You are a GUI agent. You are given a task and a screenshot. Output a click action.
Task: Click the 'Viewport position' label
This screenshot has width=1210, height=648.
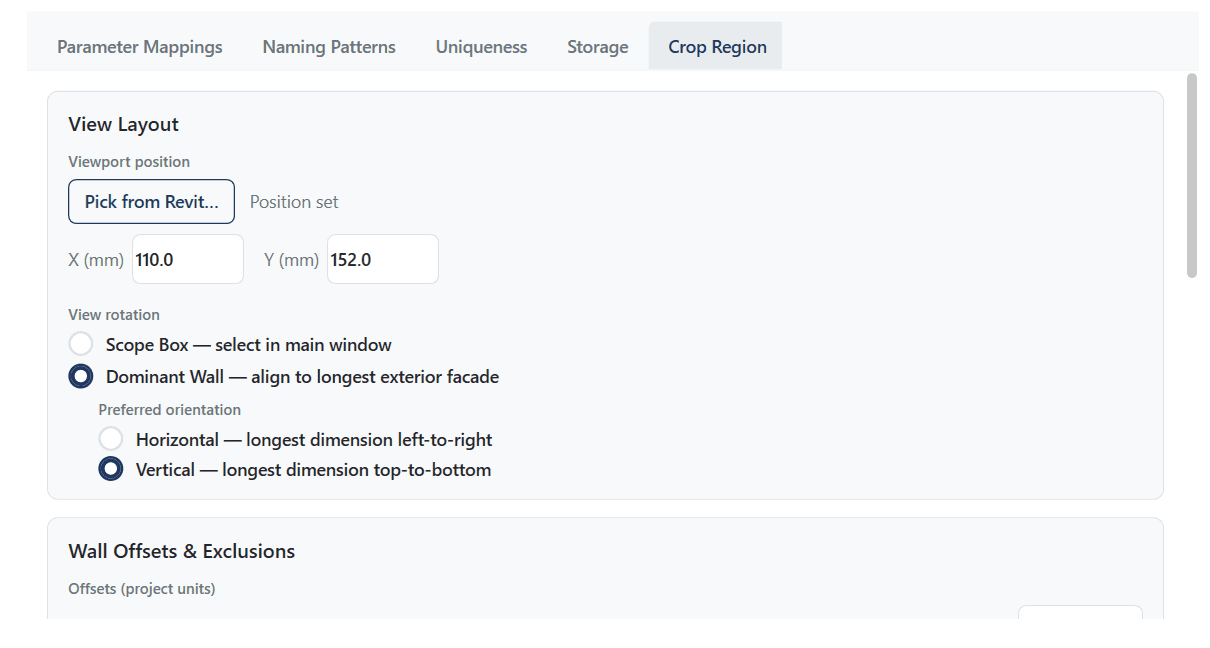point(129,162)
